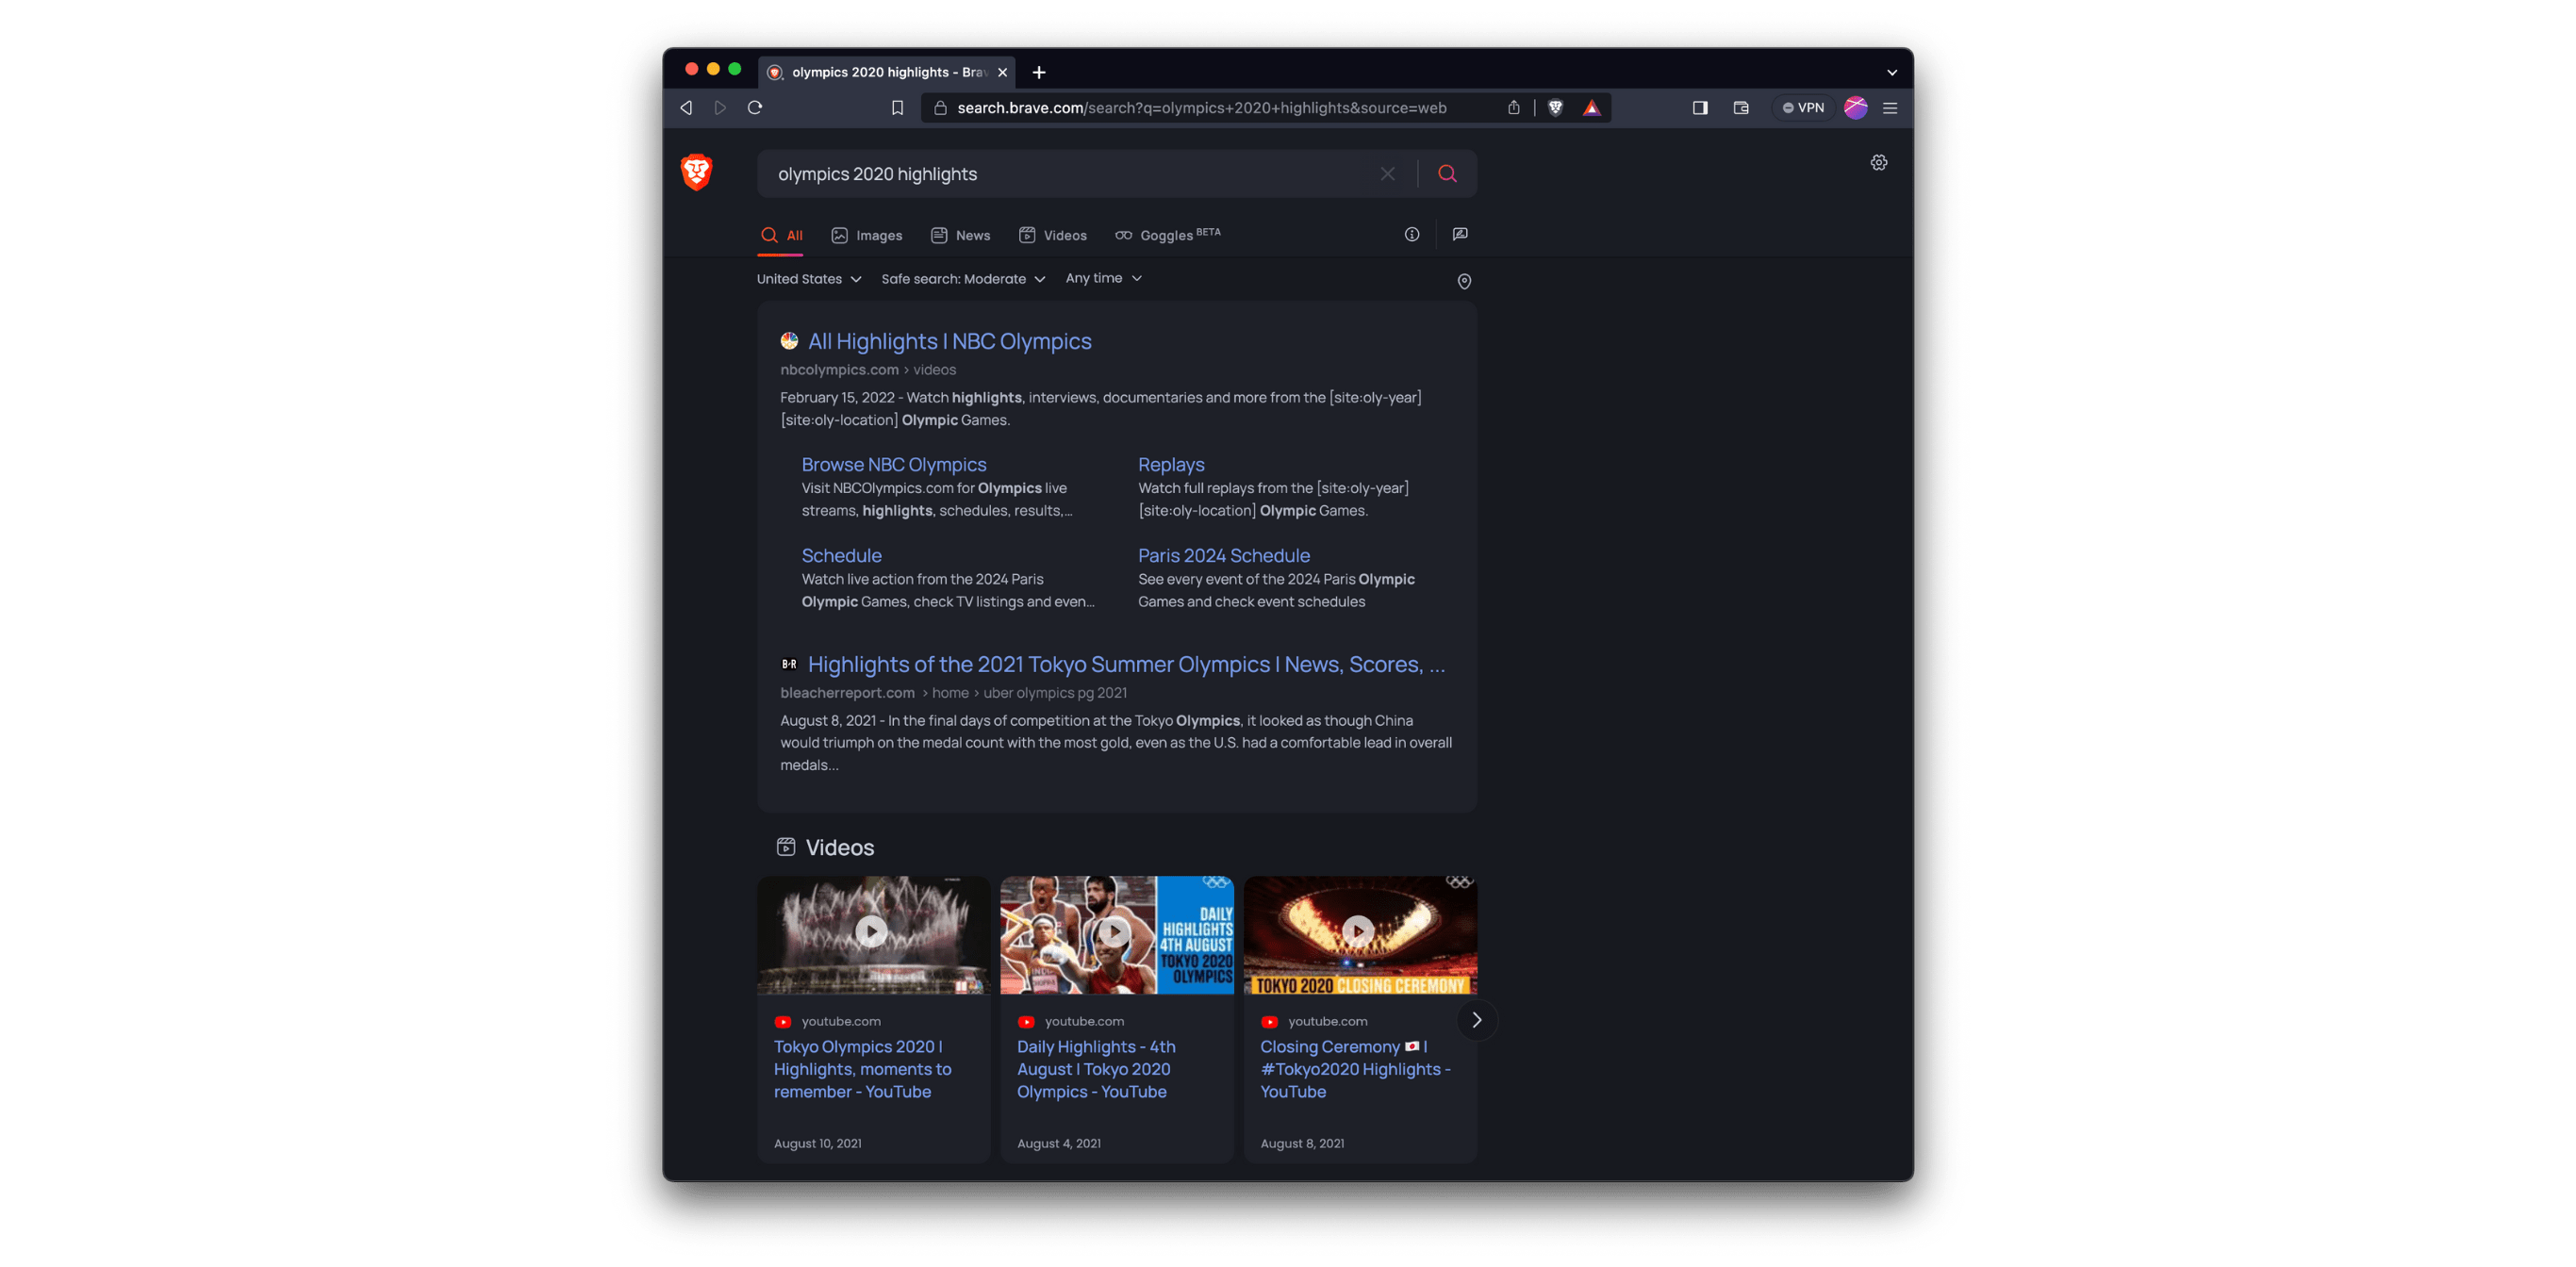Open a new tab with plus button
This screenshot has width=2576, height=1267.
click(x=1039, y=72)
